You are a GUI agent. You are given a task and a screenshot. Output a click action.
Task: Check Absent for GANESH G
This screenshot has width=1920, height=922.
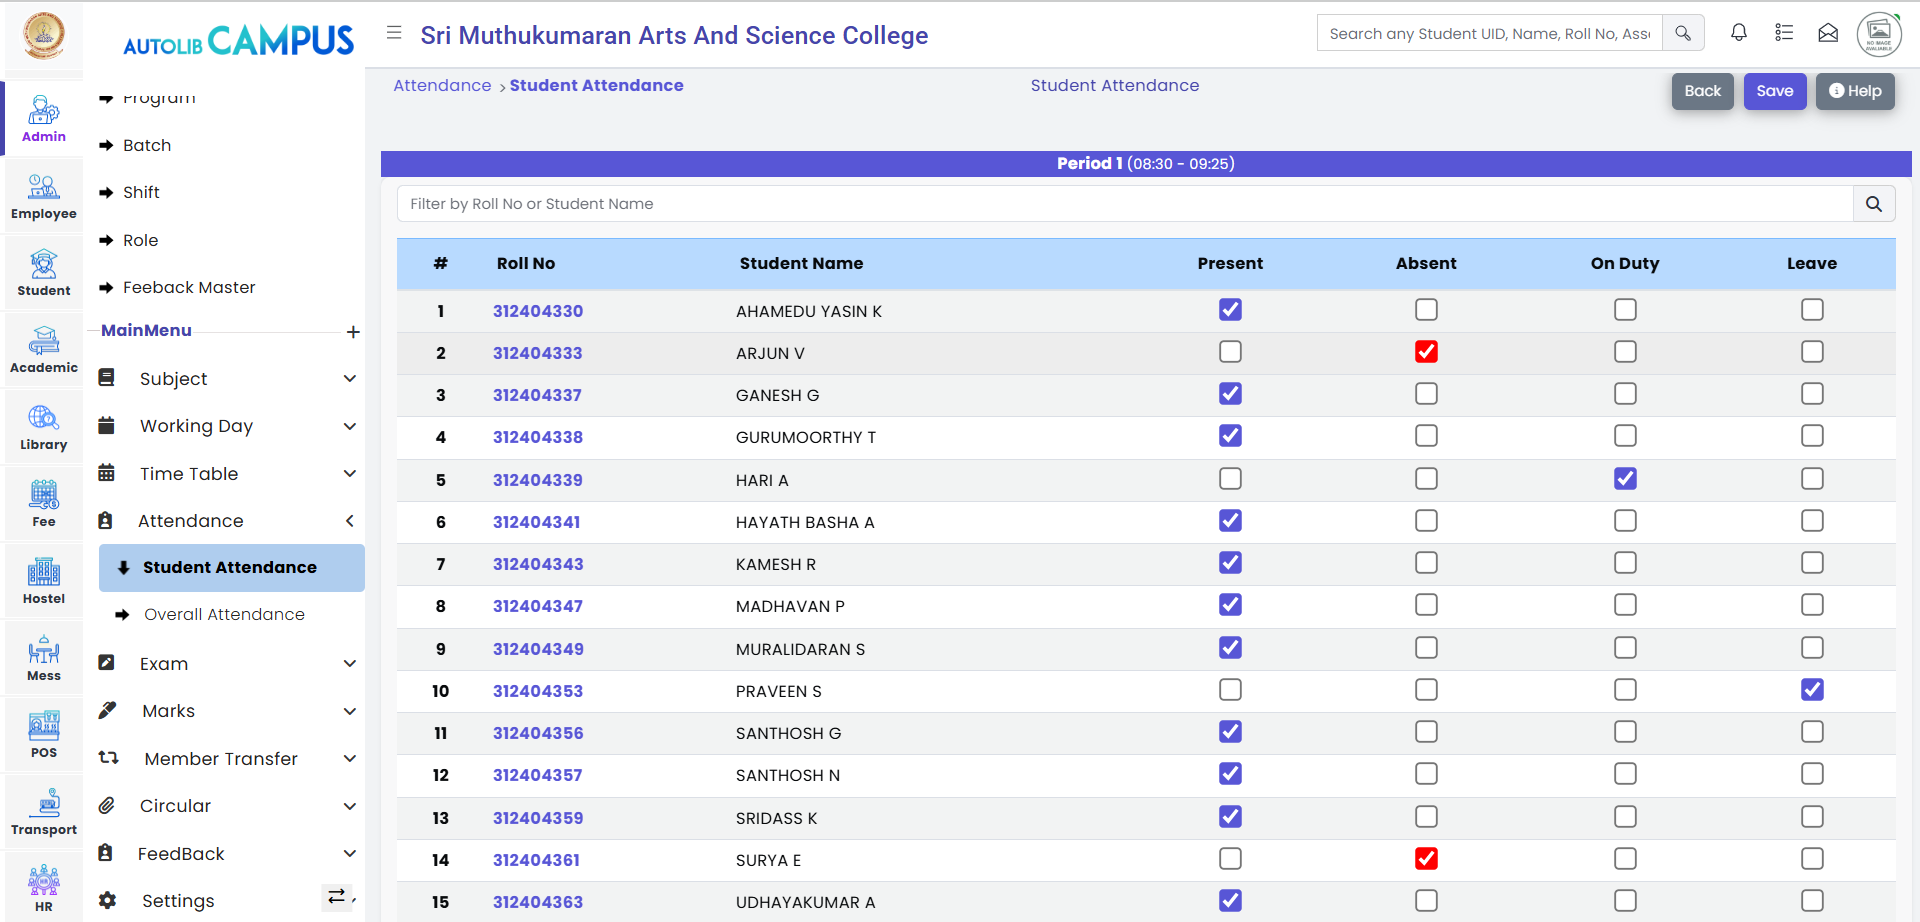(1426, 394)
